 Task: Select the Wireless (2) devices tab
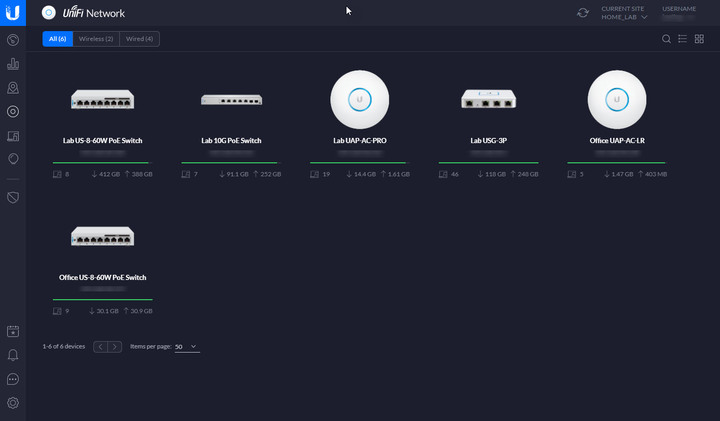(96, 39)
